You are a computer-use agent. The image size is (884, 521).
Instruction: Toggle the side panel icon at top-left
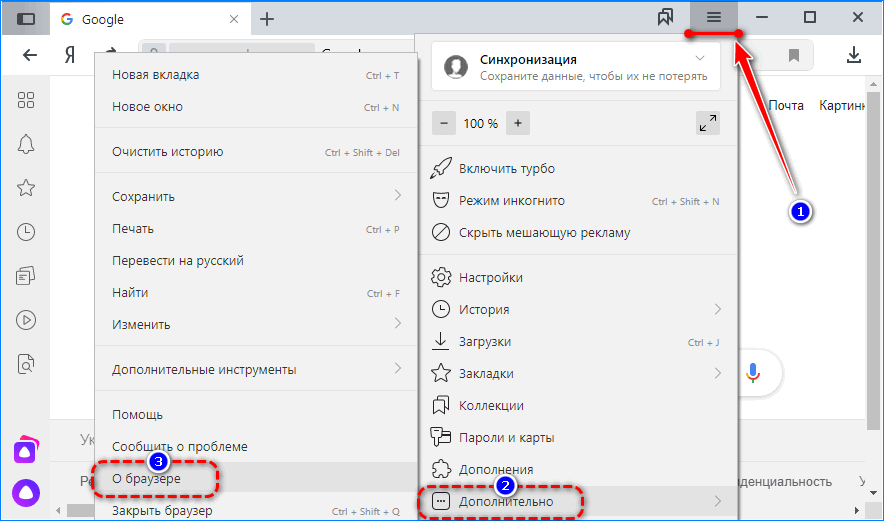coord(27,19)
